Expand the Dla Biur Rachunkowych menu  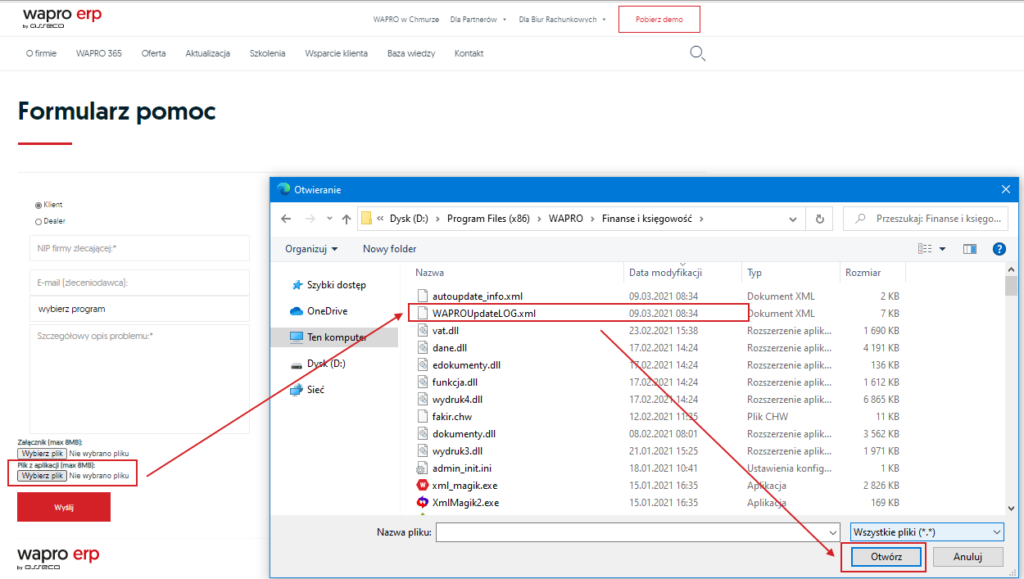(562, 20)
